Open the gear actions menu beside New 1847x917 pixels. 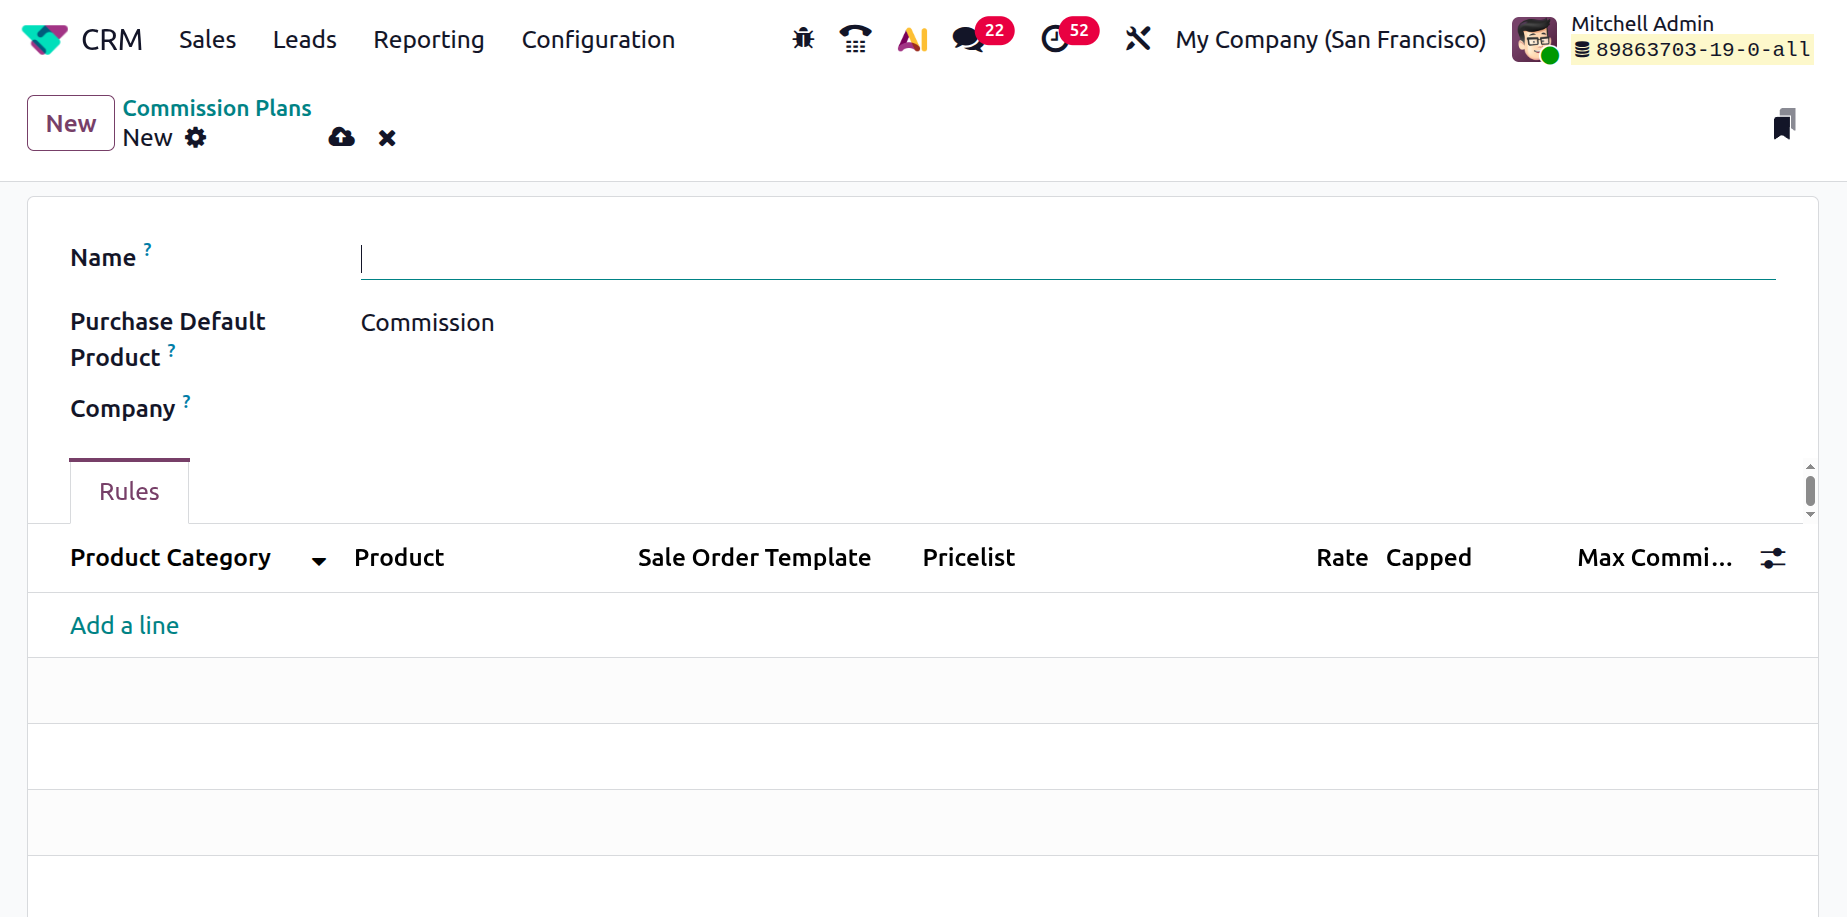pos(196,138)
